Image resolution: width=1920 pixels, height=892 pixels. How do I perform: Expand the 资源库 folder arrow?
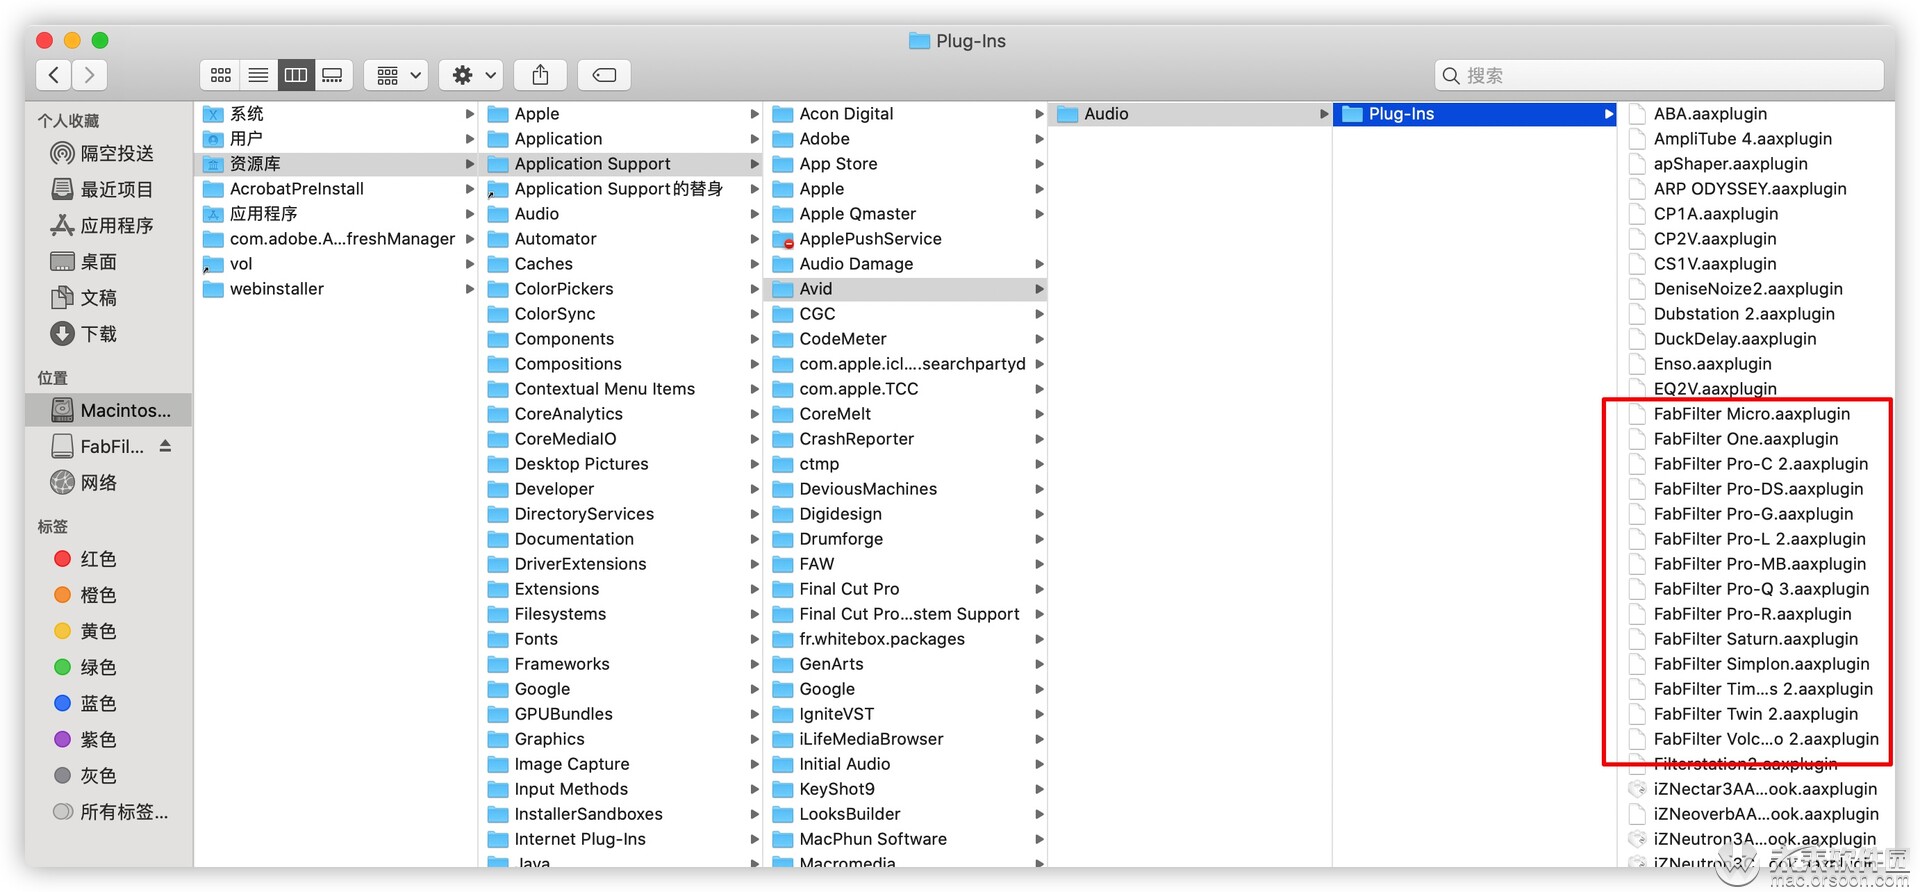[x=469, y=164]
